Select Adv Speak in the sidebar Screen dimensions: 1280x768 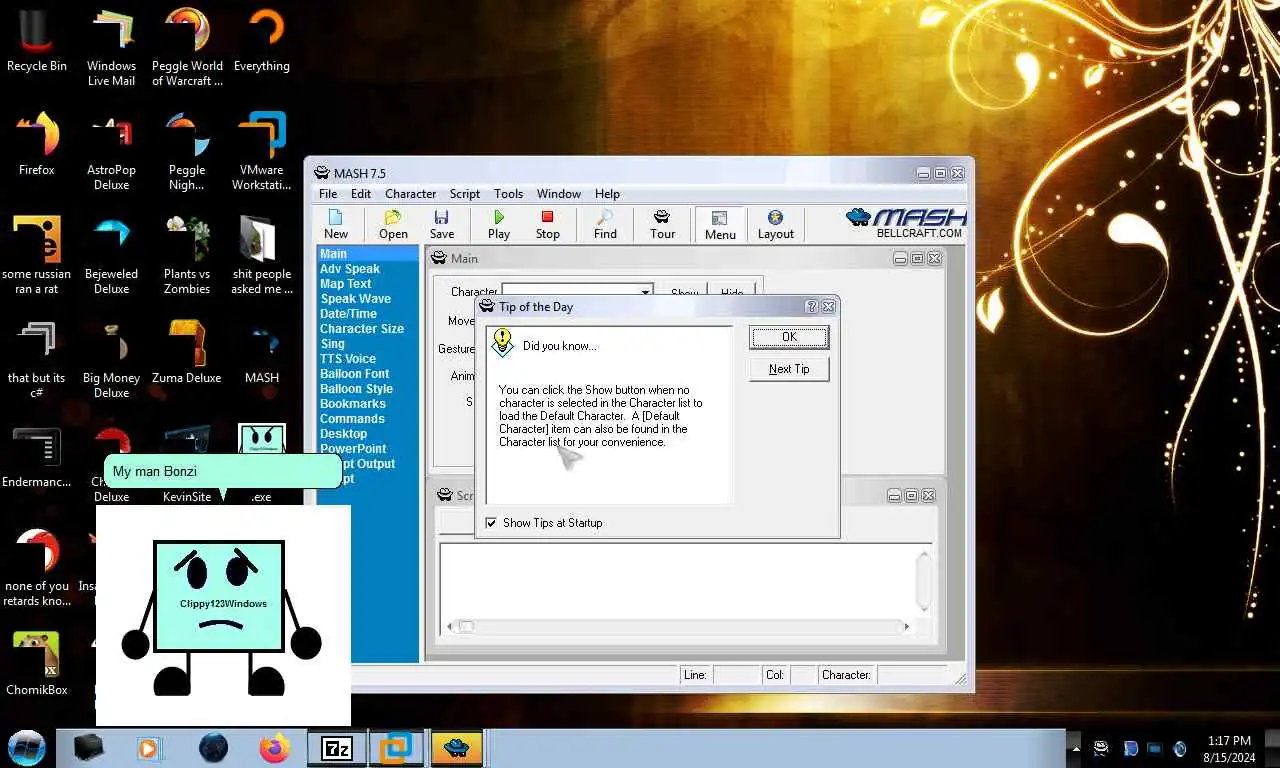[350, 269]
